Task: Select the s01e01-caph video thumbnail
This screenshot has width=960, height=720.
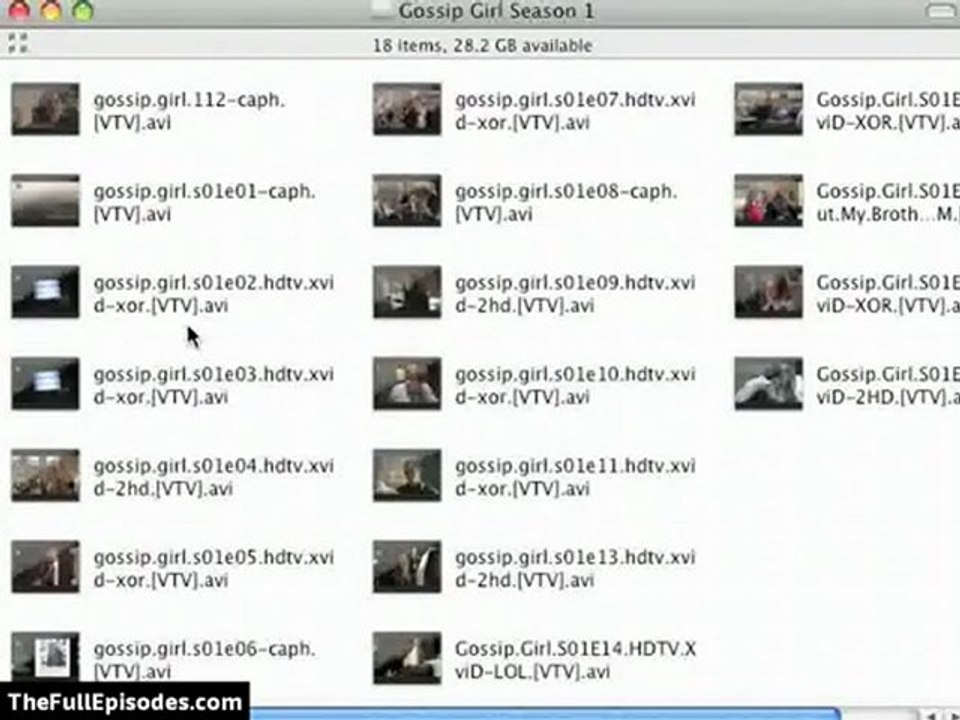Action: pos(45,201)
